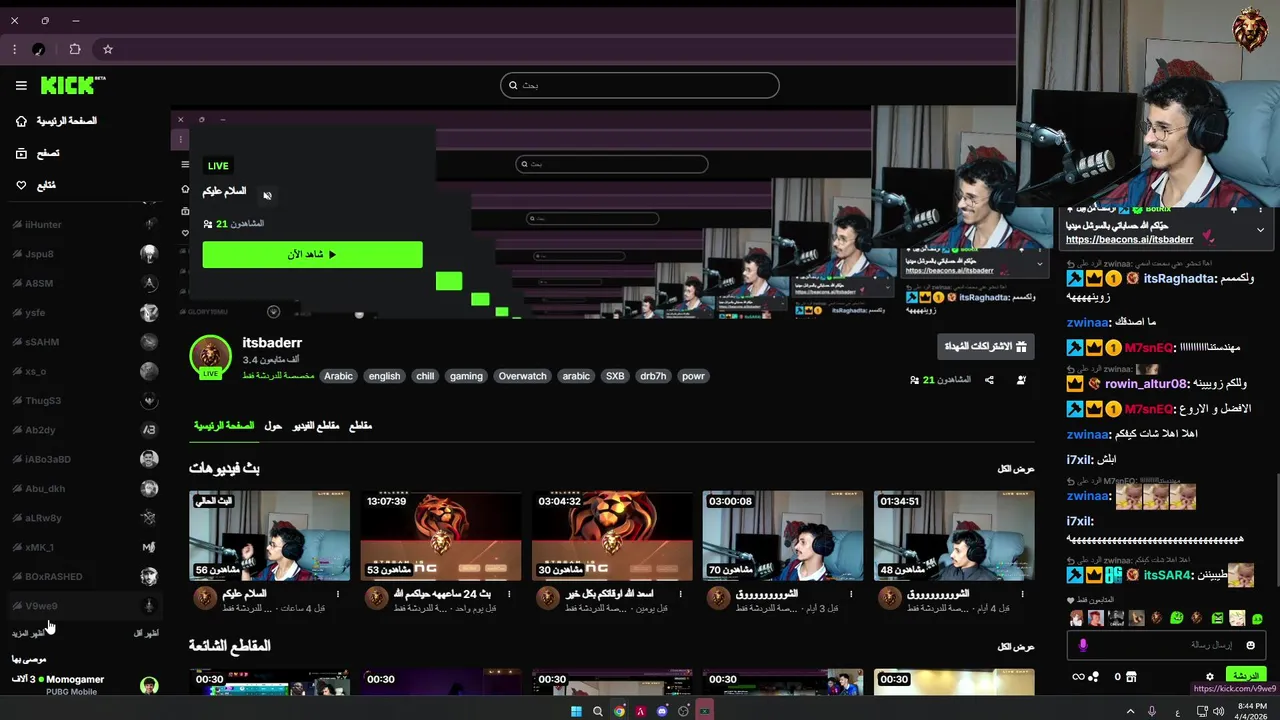Go to the home page in the sidebar
This screenshot has height=720, width=1280.
56,121
